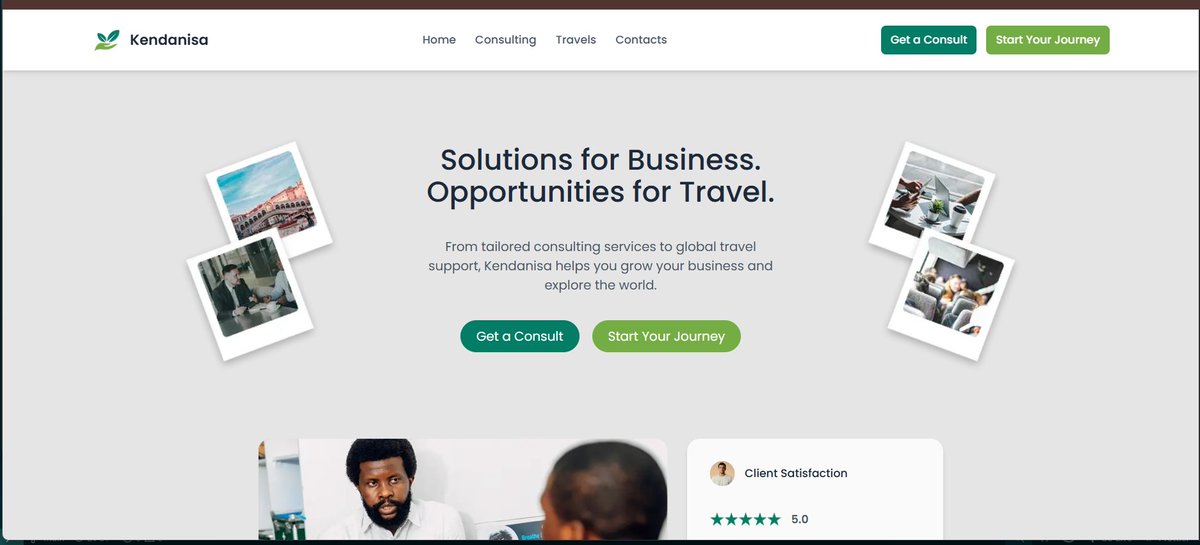This screenshot has width=1200, height=545.
Task: Click the Client Satisfaction card title
Action: pyautogui.click(x=796, y=473)
